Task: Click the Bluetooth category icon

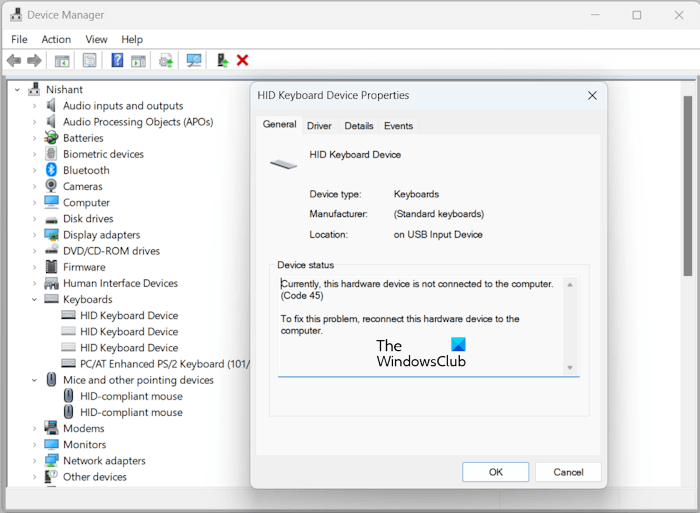Action: click(x=51, y=170)
